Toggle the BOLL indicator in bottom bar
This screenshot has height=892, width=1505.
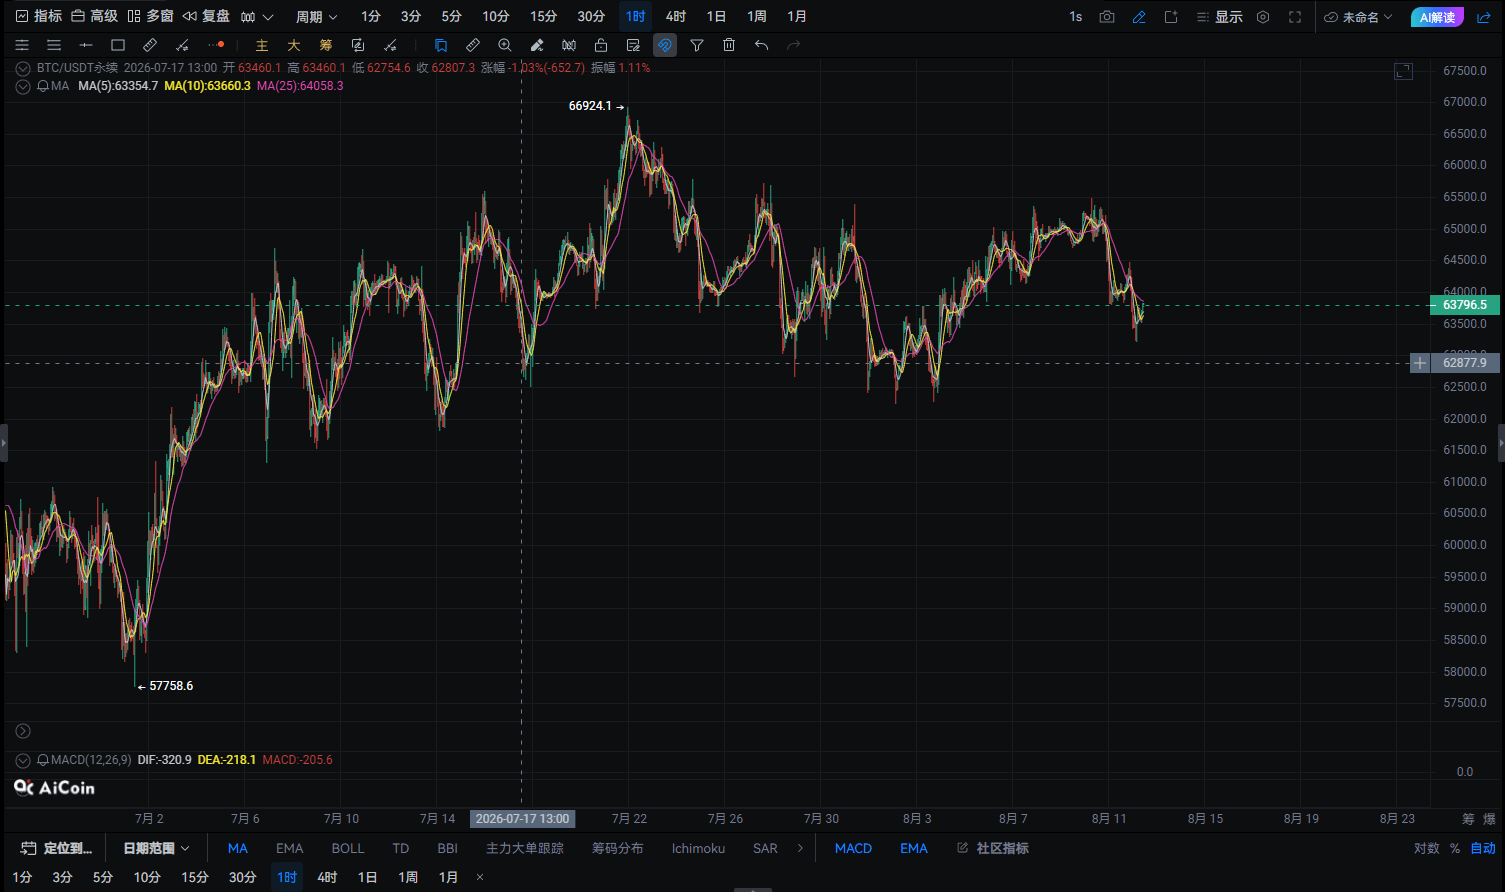(348, 848)
